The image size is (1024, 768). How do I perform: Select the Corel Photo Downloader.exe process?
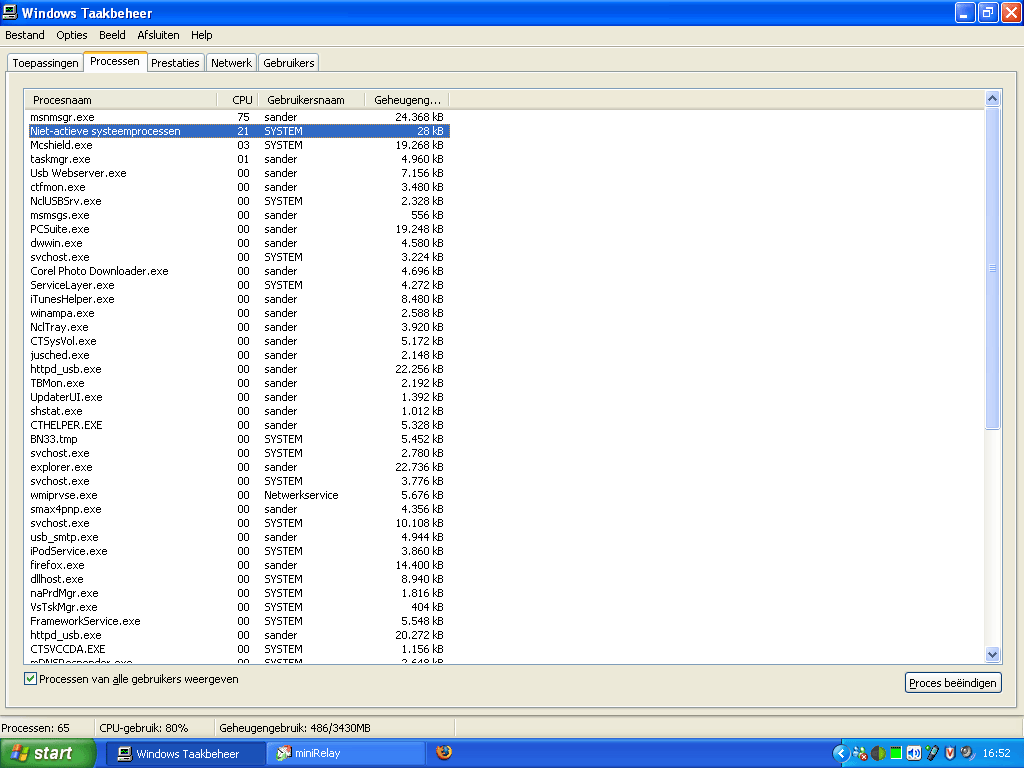[239, 271]
